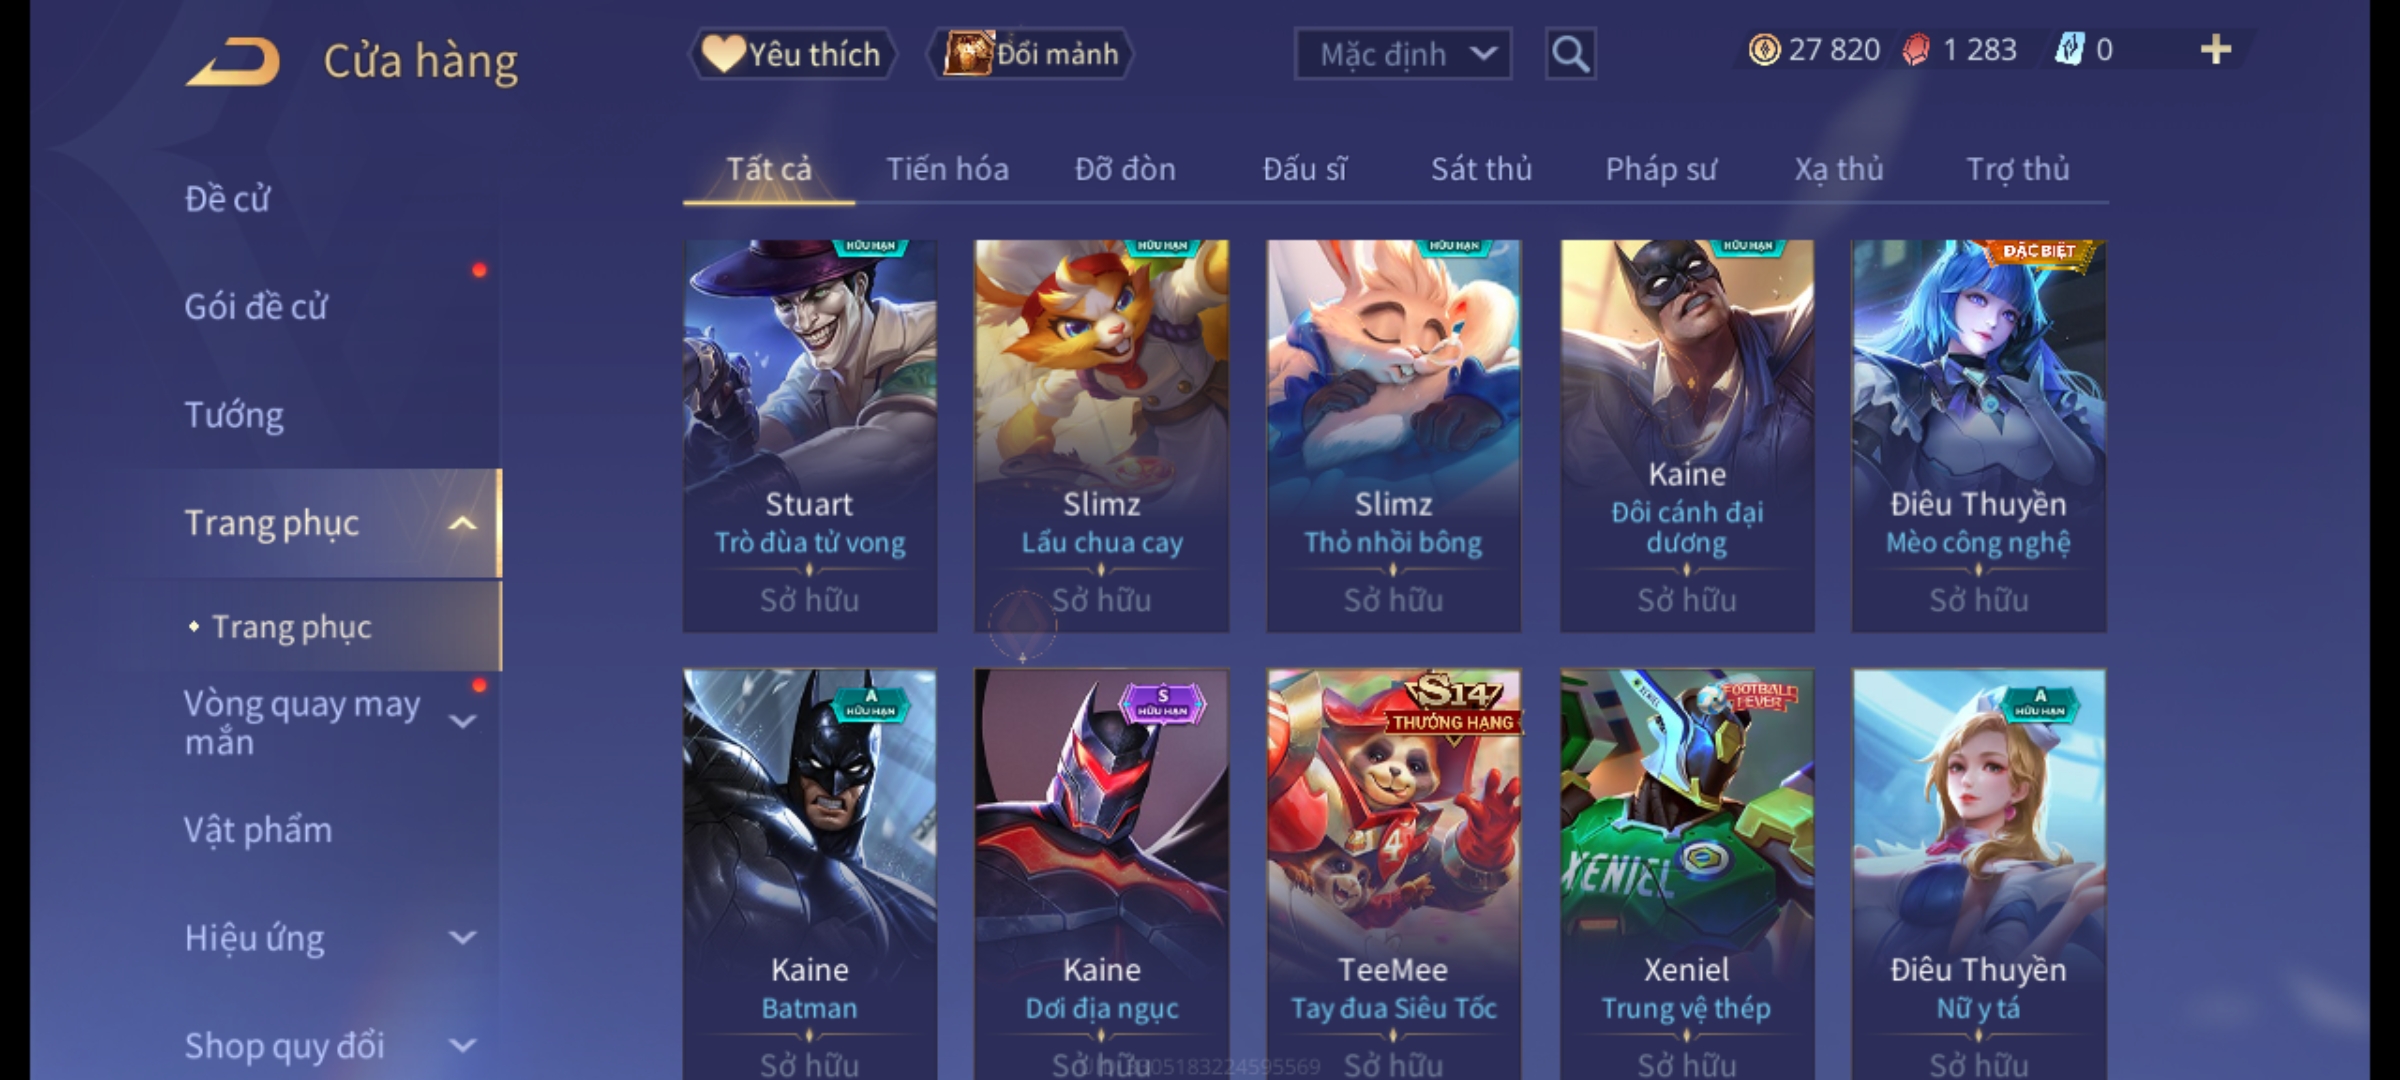Expand Shop quy đổi section
Viewport: 2400px width, 1080px height.
click(462, 1046)
